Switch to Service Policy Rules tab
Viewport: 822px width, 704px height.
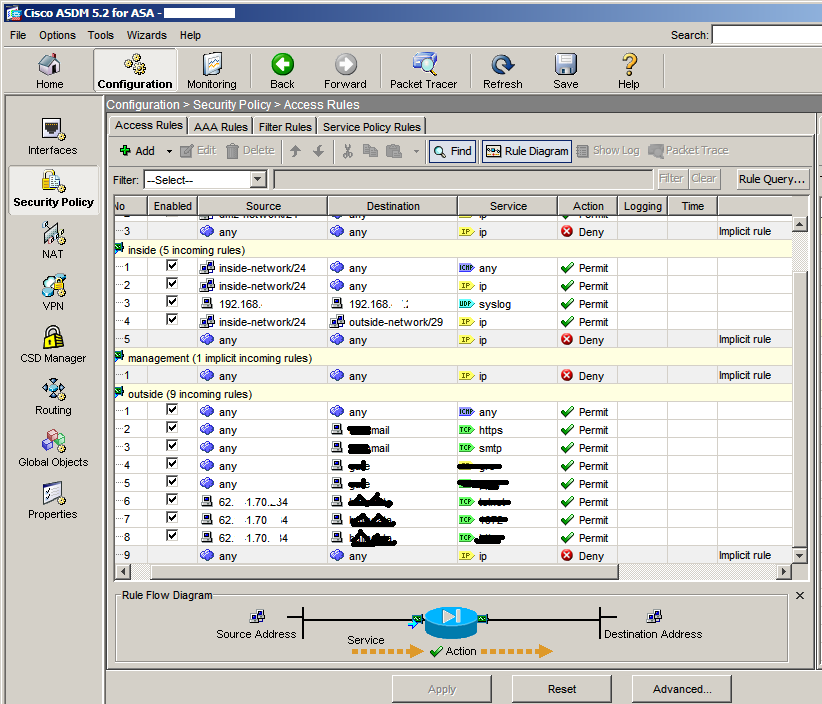(372, 127)
